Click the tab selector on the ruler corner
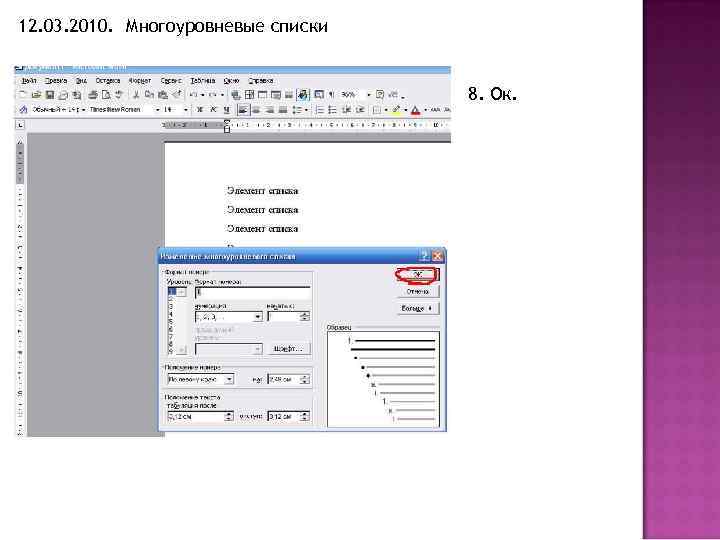Image resolution: width=720 pixels, height=540 pixels. tap(21, 125)
